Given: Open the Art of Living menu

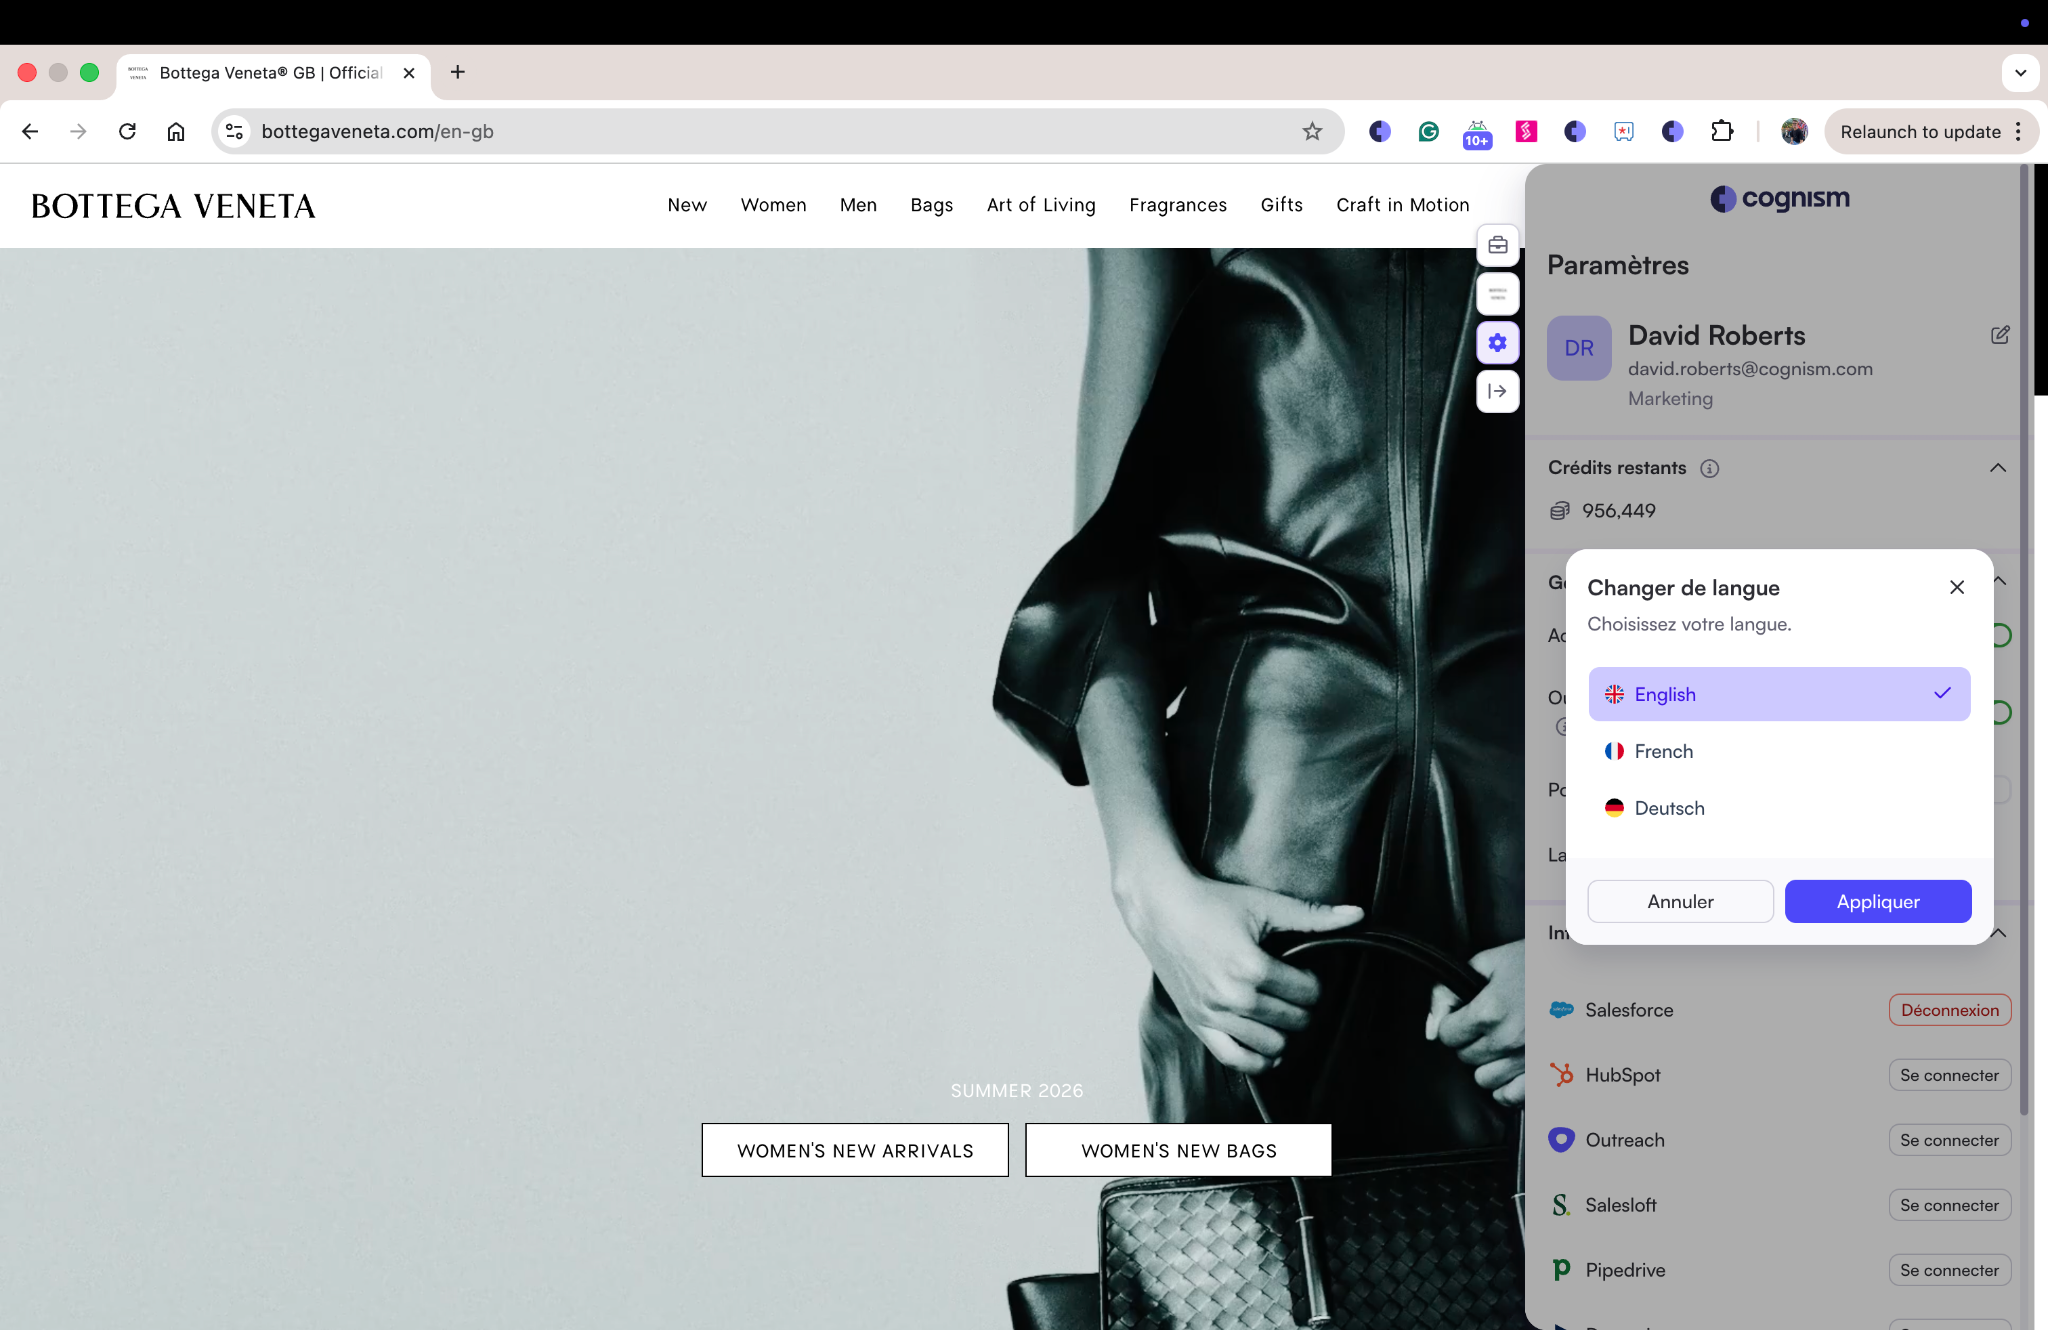Looking at the screenshot, I should click(1040, 205).
